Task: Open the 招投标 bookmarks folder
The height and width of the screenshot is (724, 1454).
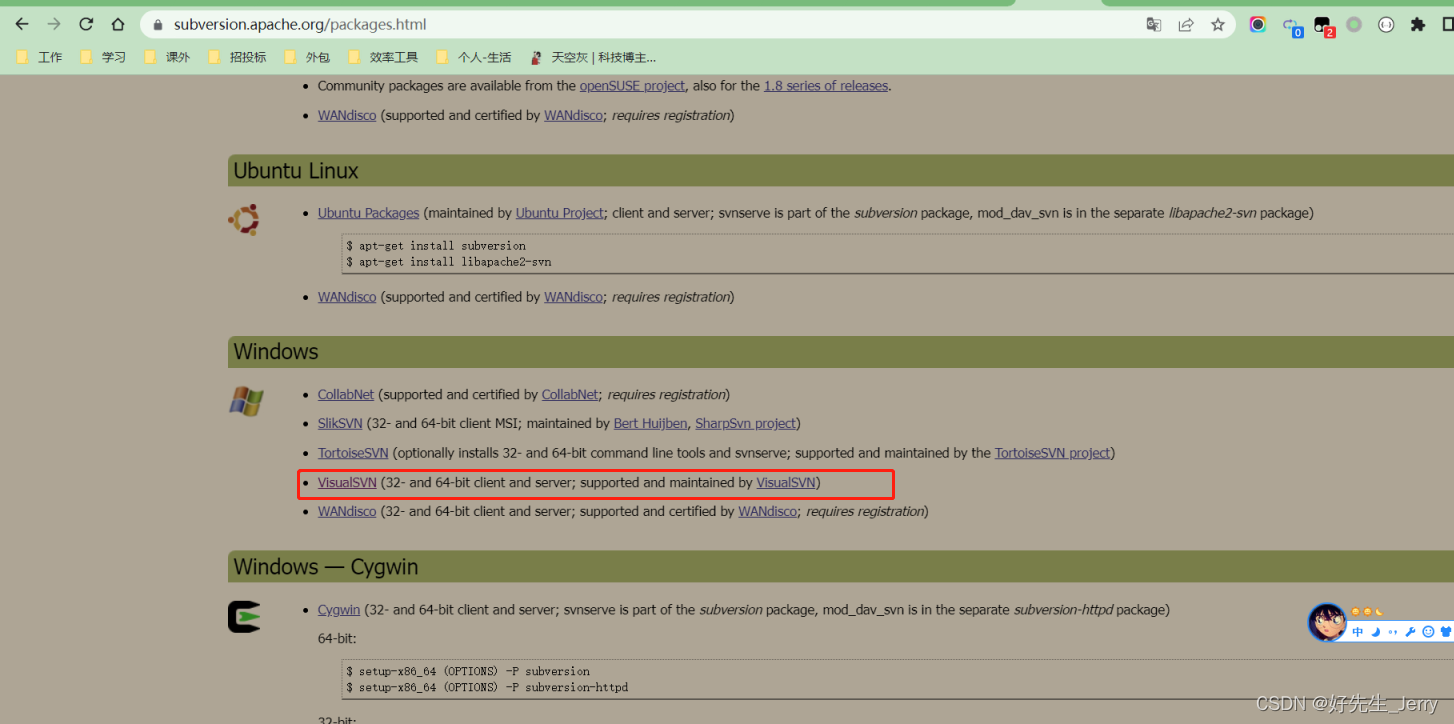Action: click(238, 57)
